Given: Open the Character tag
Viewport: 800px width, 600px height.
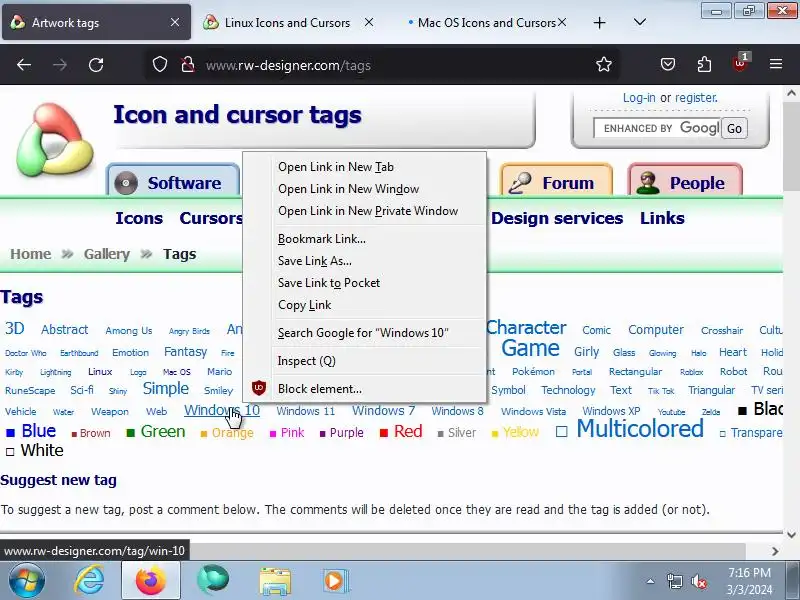Looking at the screenshot, I should [x=526, y=328].
